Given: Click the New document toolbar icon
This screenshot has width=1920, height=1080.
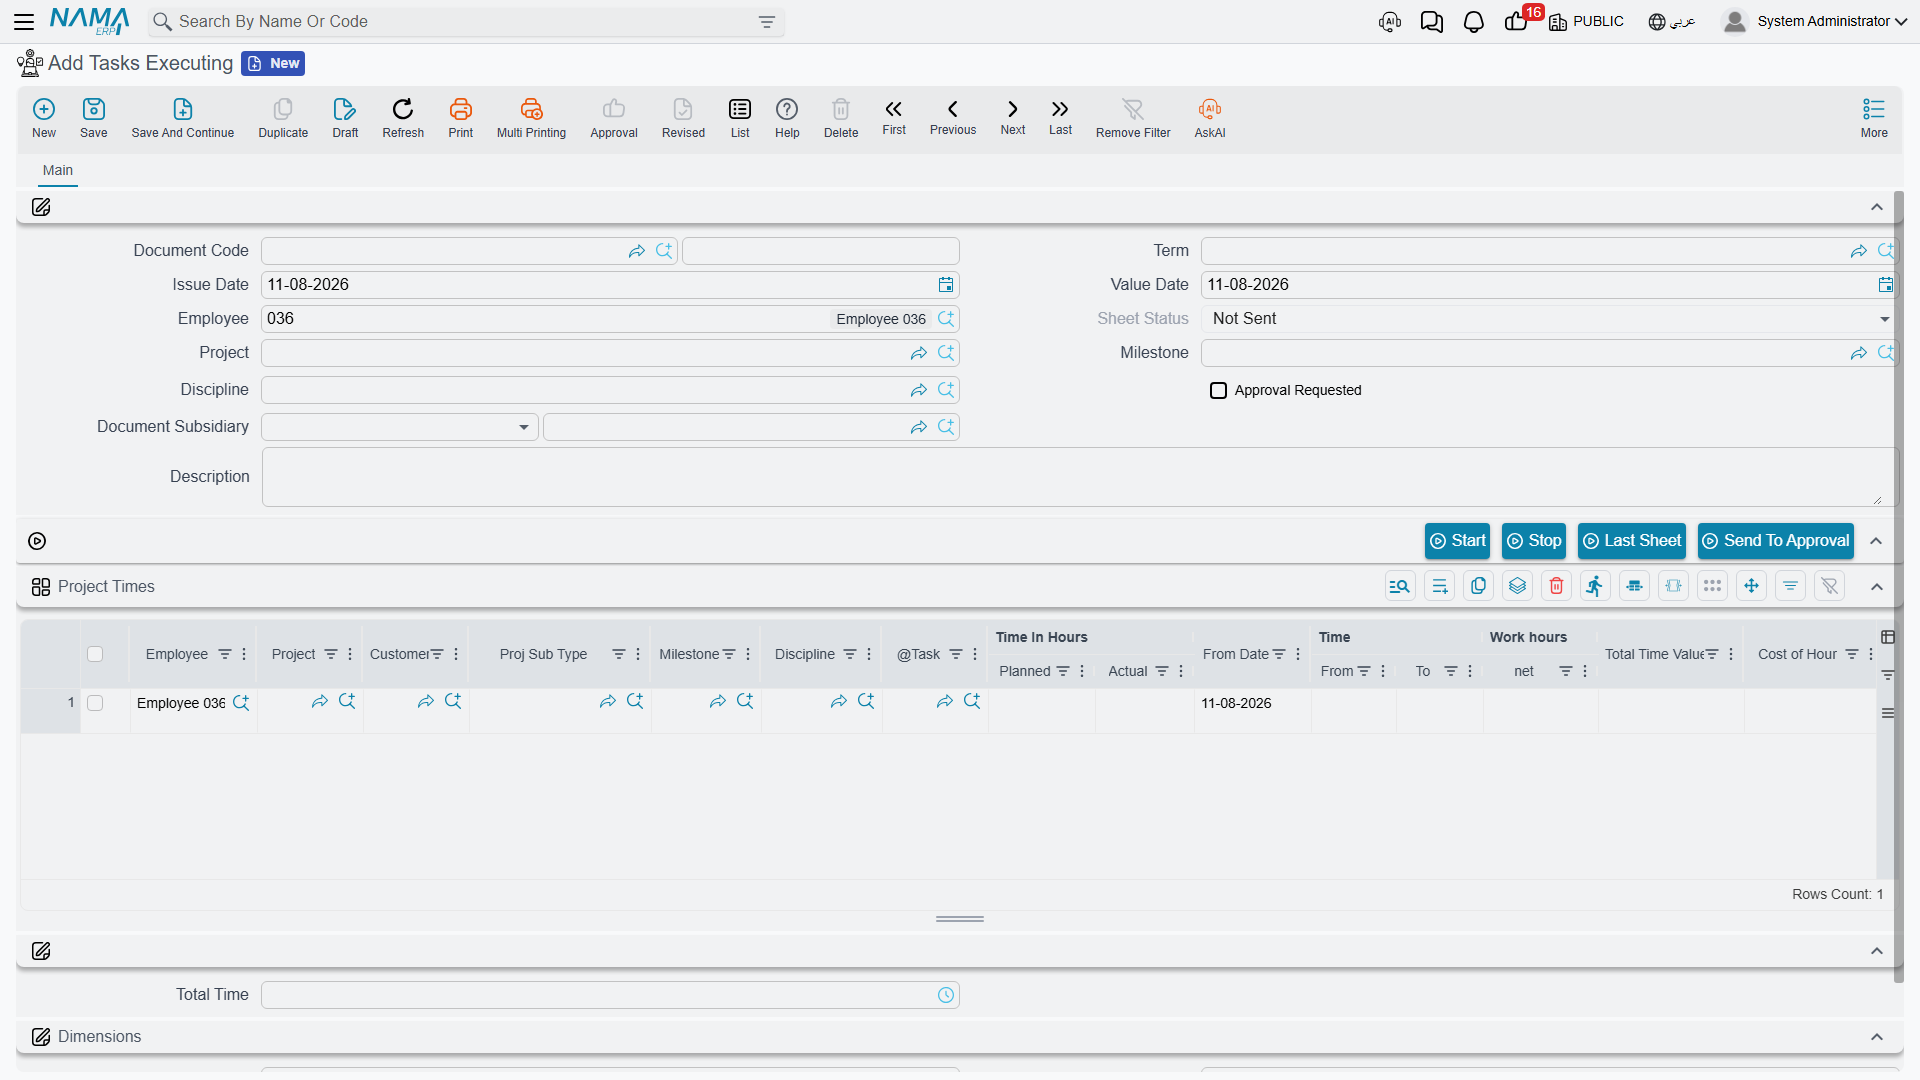Looking at the screenshot, I should (x=44, y=109).
